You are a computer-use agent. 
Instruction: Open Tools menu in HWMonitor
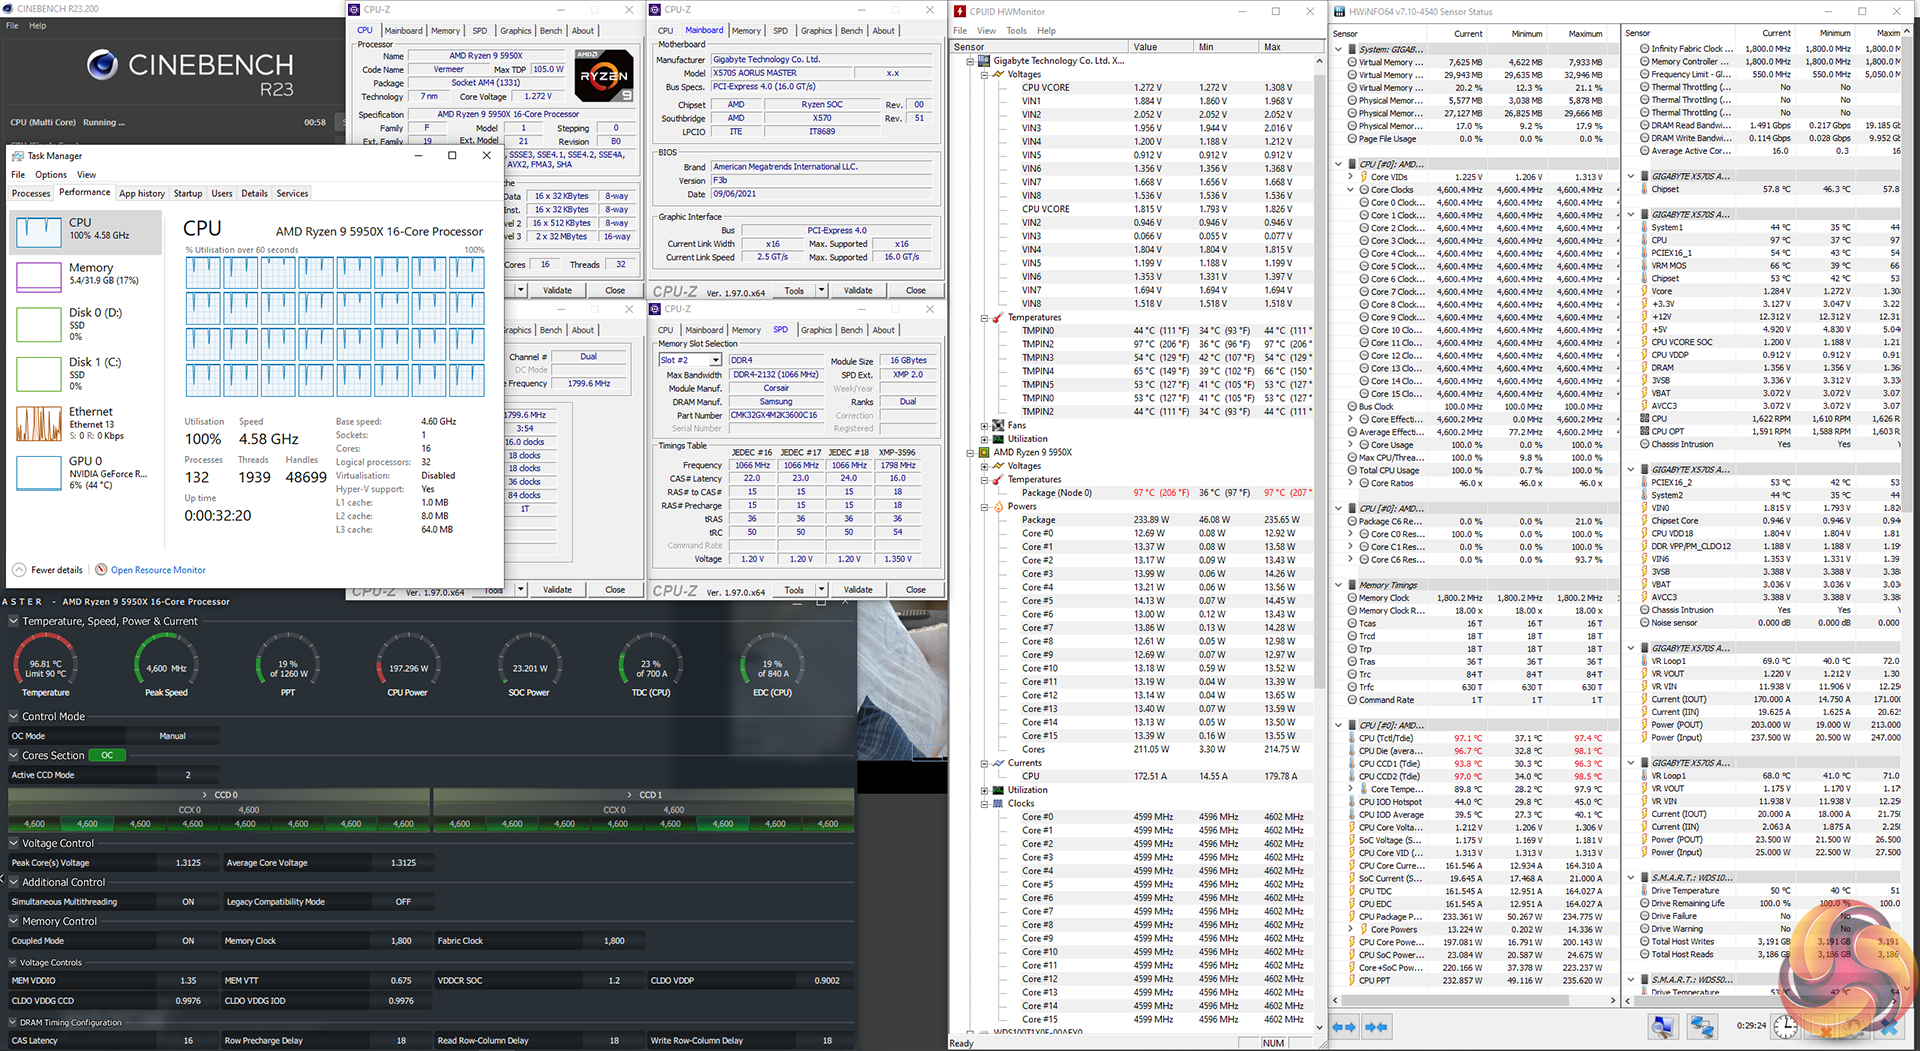(1016, 31)
